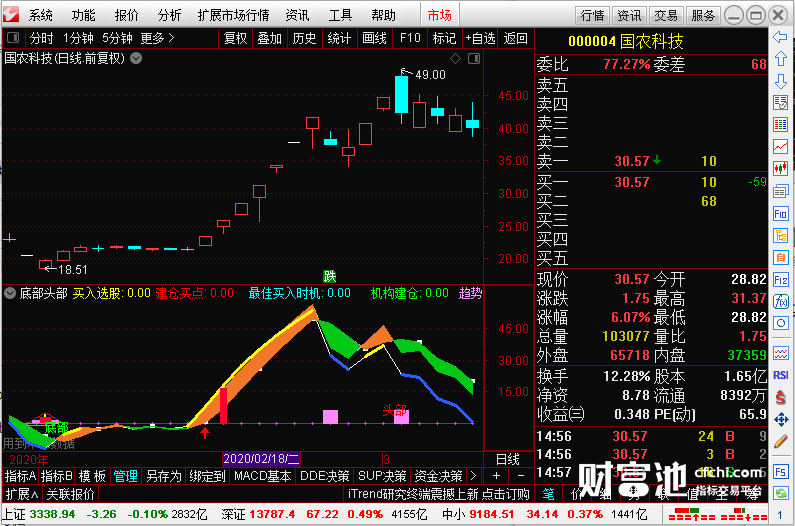
Task: Click the 服务 button
Action: click(703, 15)
